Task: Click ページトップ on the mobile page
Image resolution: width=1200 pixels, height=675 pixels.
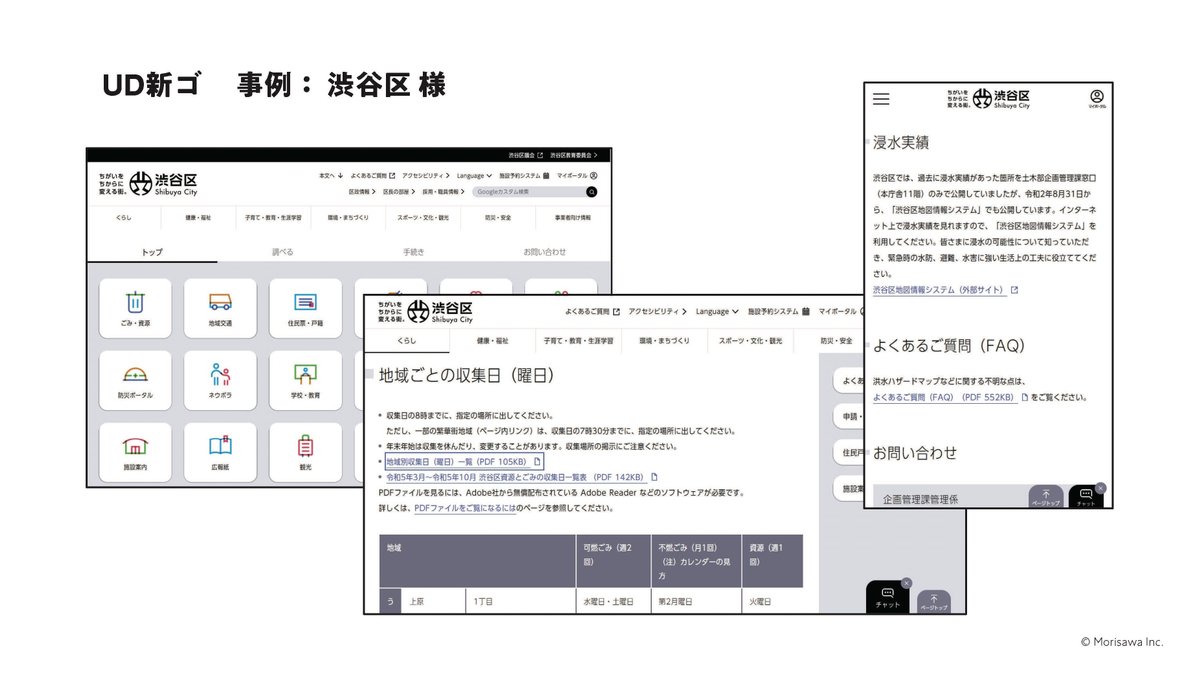Action: click(1045, 497)
